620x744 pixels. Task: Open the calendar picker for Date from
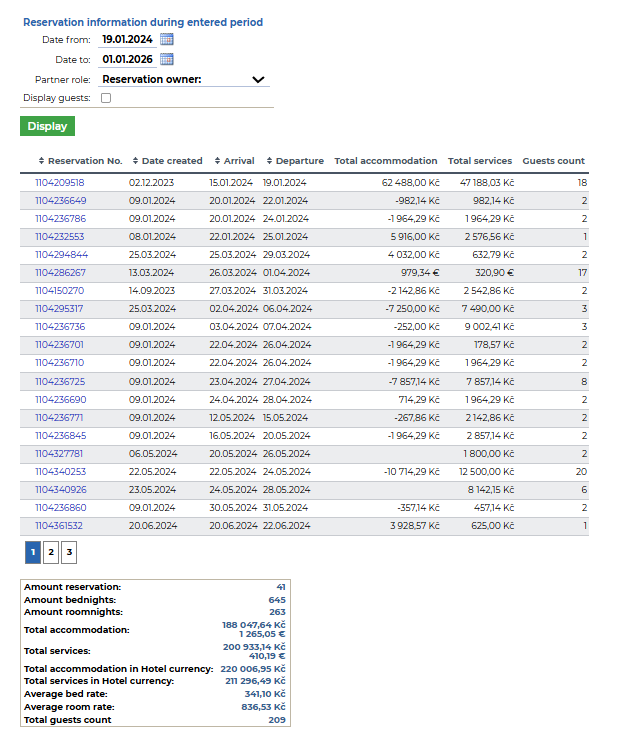167,39
